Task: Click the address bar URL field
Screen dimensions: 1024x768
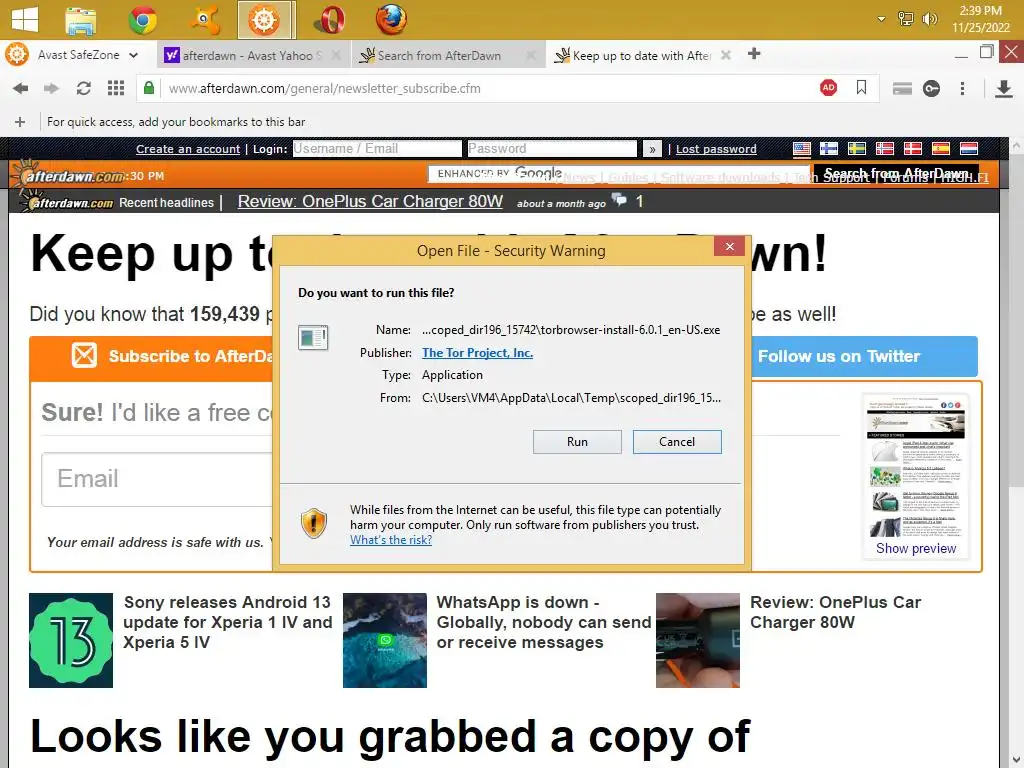Action: [483, 88]
